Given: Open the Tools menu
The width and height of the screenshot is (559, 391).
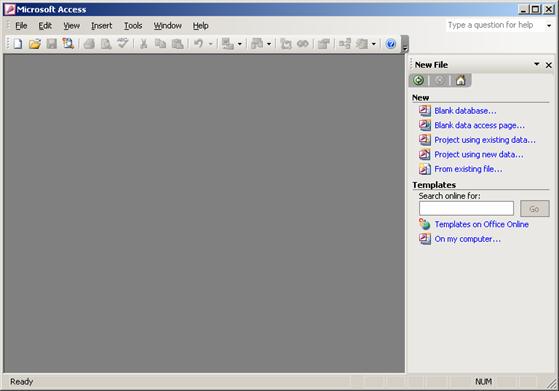Looking at the screenshot, I should click(x=133, y=26).
